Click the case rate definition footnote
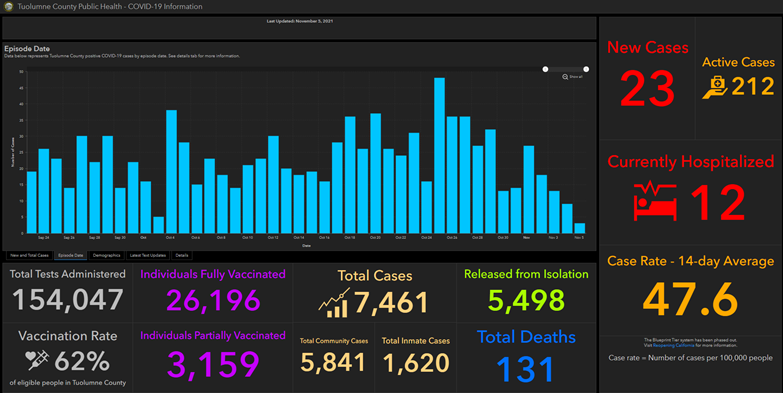Image resolution: width=783 pixels, height=393 pixels. click(x=690, y=358)
